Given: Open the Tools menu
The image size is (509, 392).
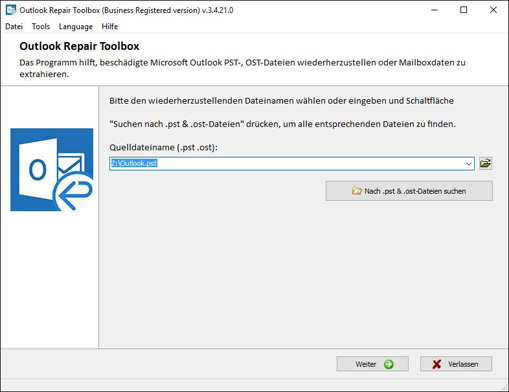Looking at the screenshot, I should [41, 26].
